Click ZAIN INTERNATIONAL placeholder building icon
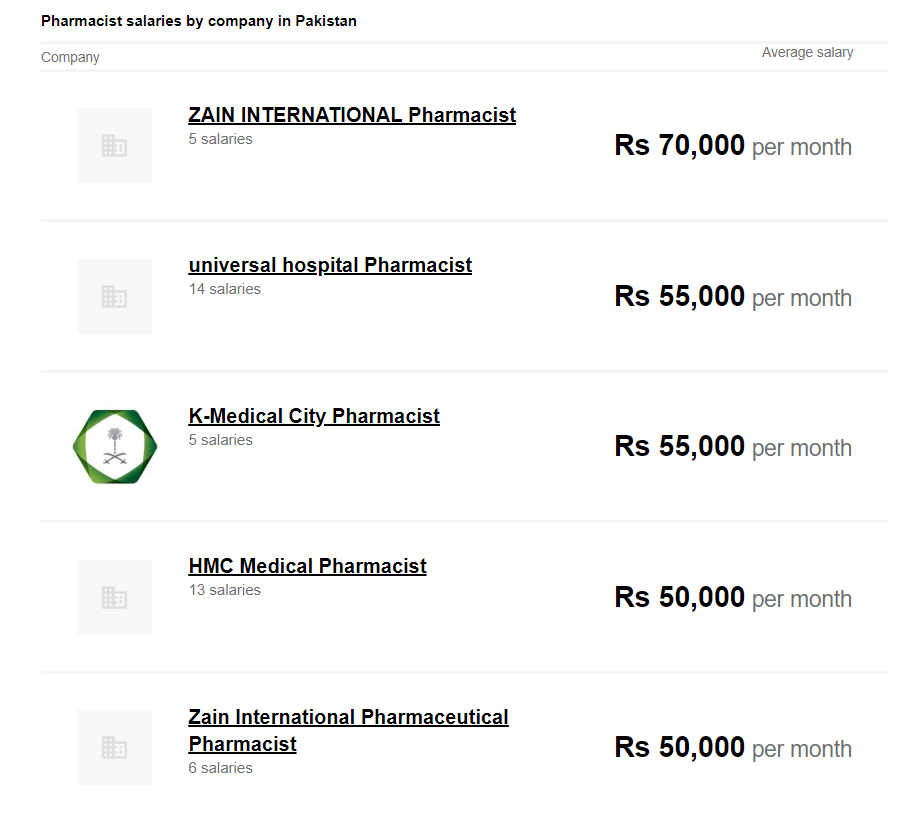Image resolution: width=900 pixels, height=814 pixels. click(x=115, y=146)
